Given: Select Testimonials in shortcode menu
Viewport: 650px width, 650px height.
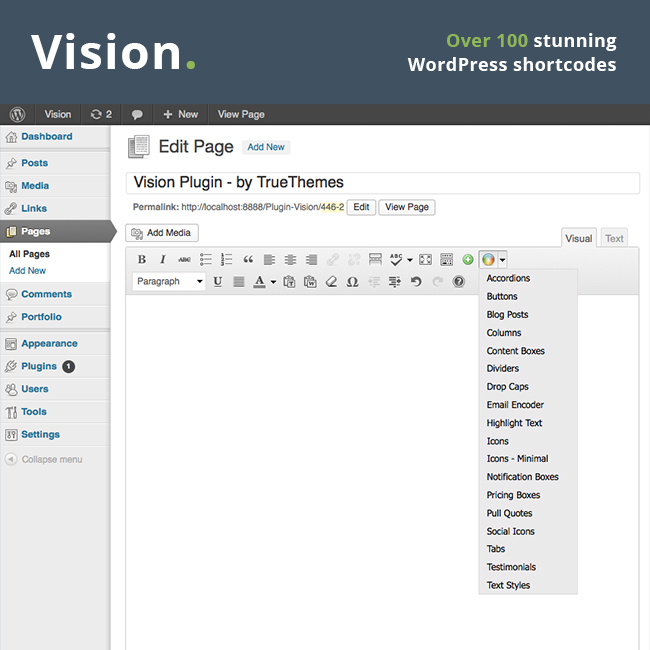Looking at the screenshot, I should click(x=511, y=567).
